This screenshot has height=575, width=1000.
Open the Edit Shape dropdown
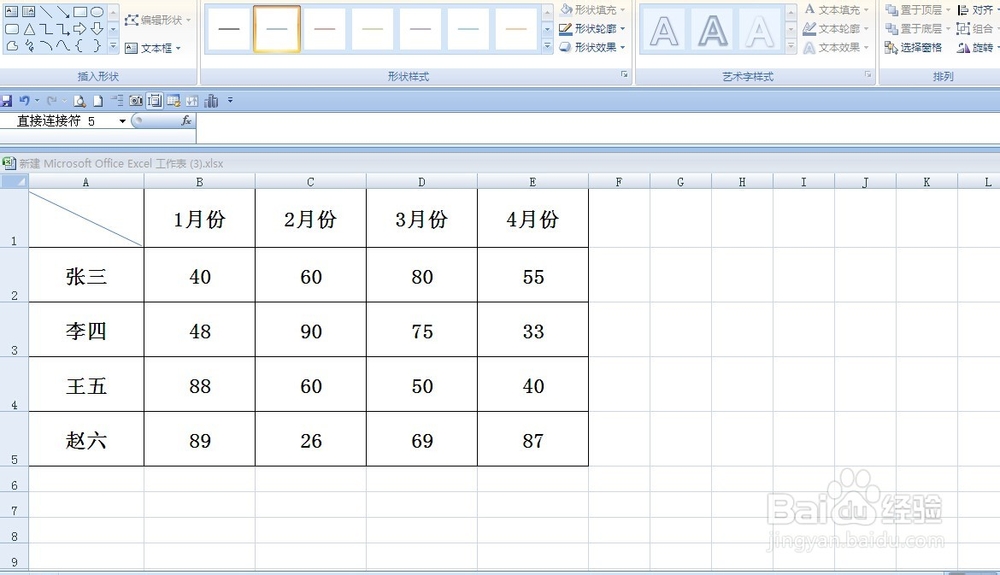click(x=158, y=20)
